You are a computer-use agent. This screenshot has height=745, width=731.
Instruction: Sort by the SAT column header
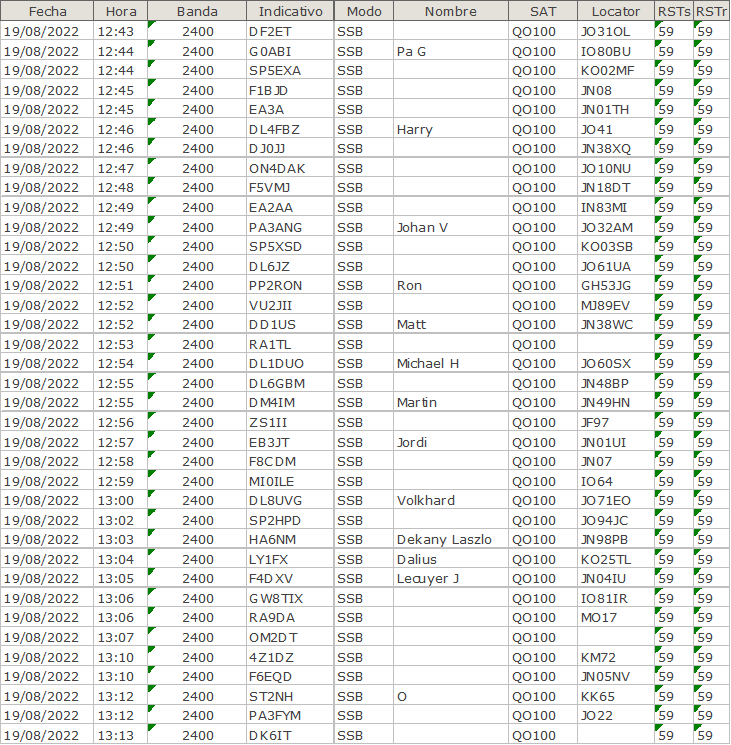click(x=542, y=11)
